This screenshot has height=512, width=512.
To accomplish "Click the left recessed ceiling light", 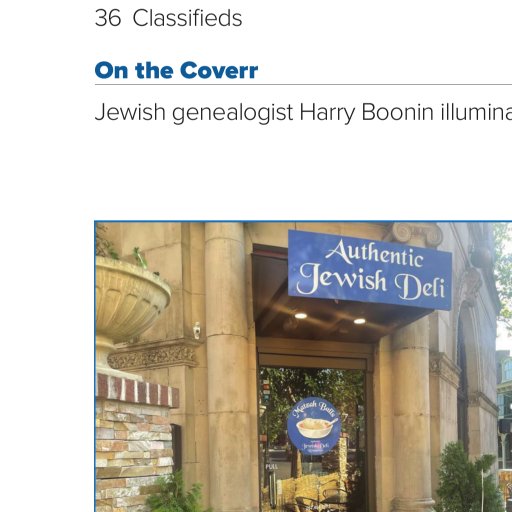I will (301, 315).
